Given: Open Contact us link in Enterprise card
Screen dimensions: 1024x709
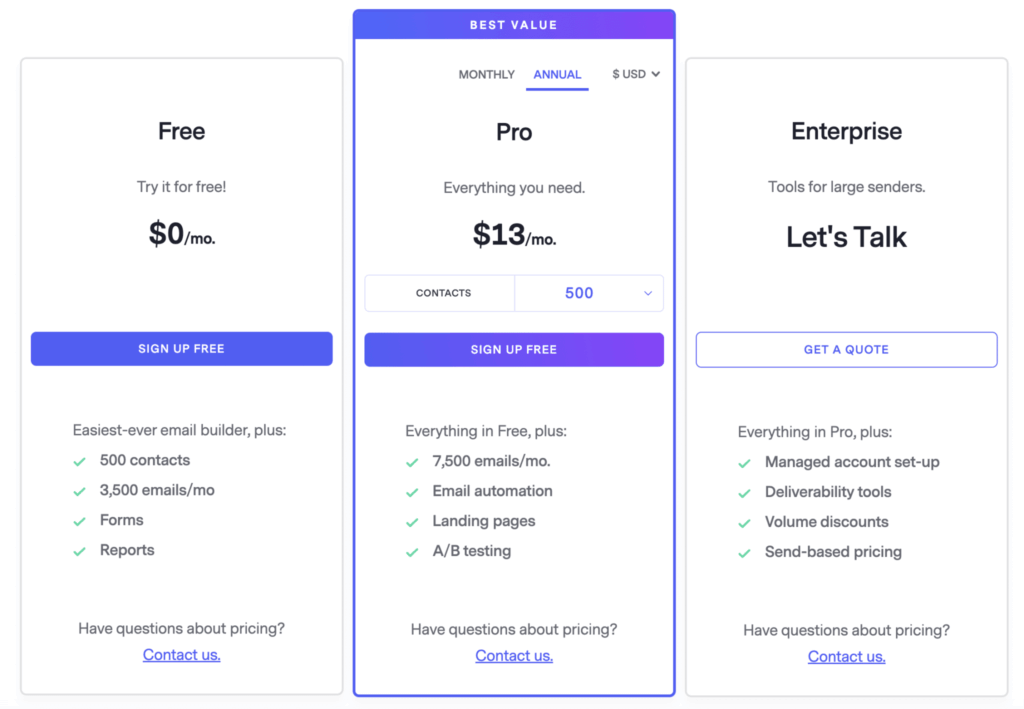Looking at the screenshot, I should coord(846,657).
